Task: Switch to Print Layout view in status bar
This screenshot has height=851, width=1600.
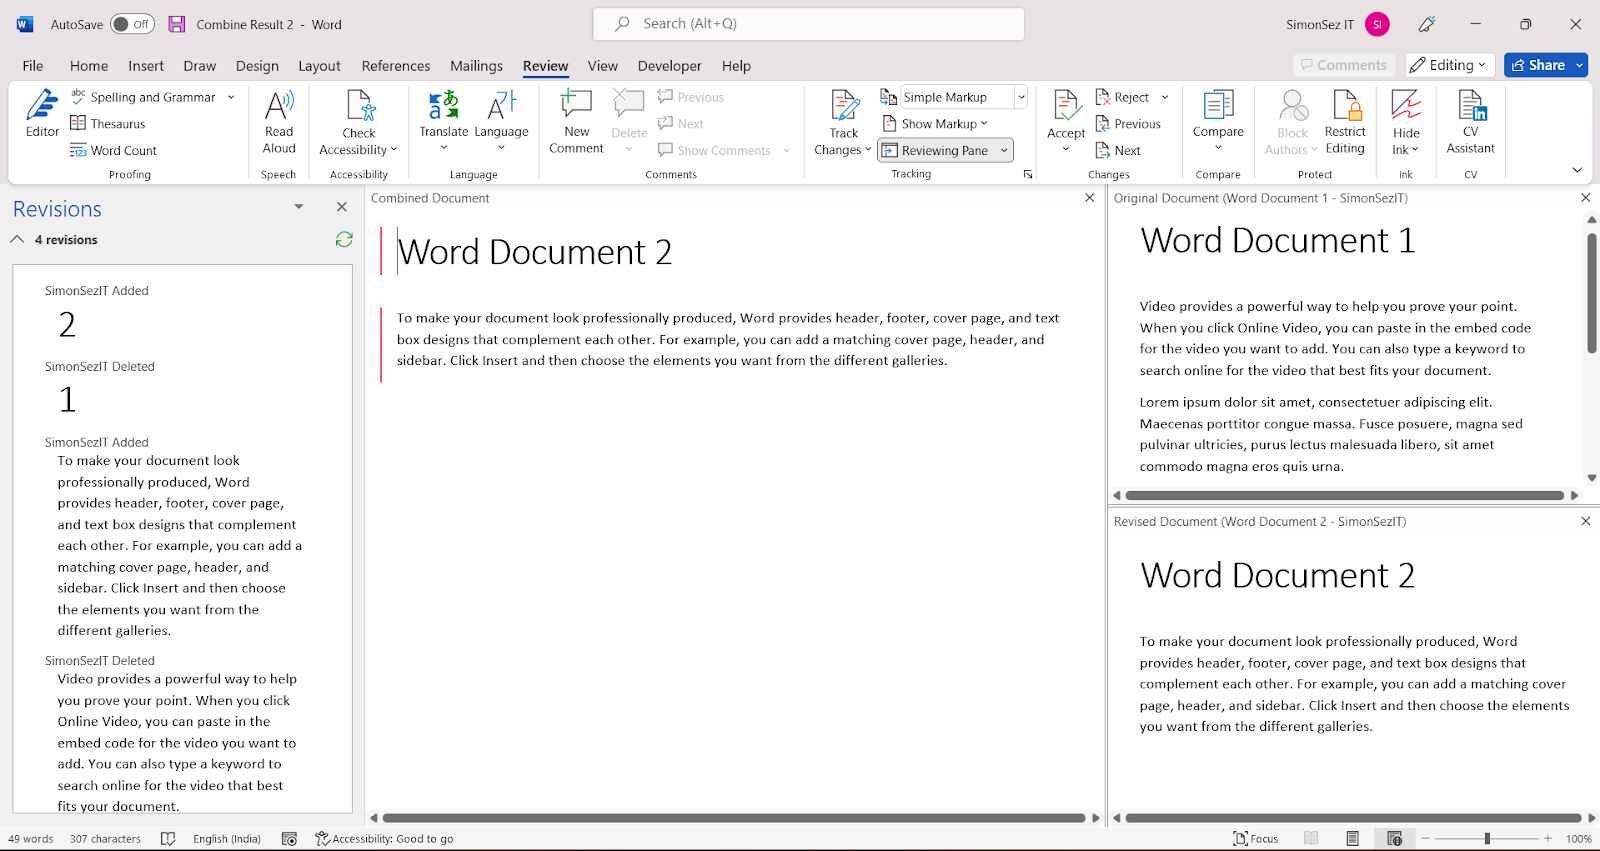Action: (x=1352, y=838)
